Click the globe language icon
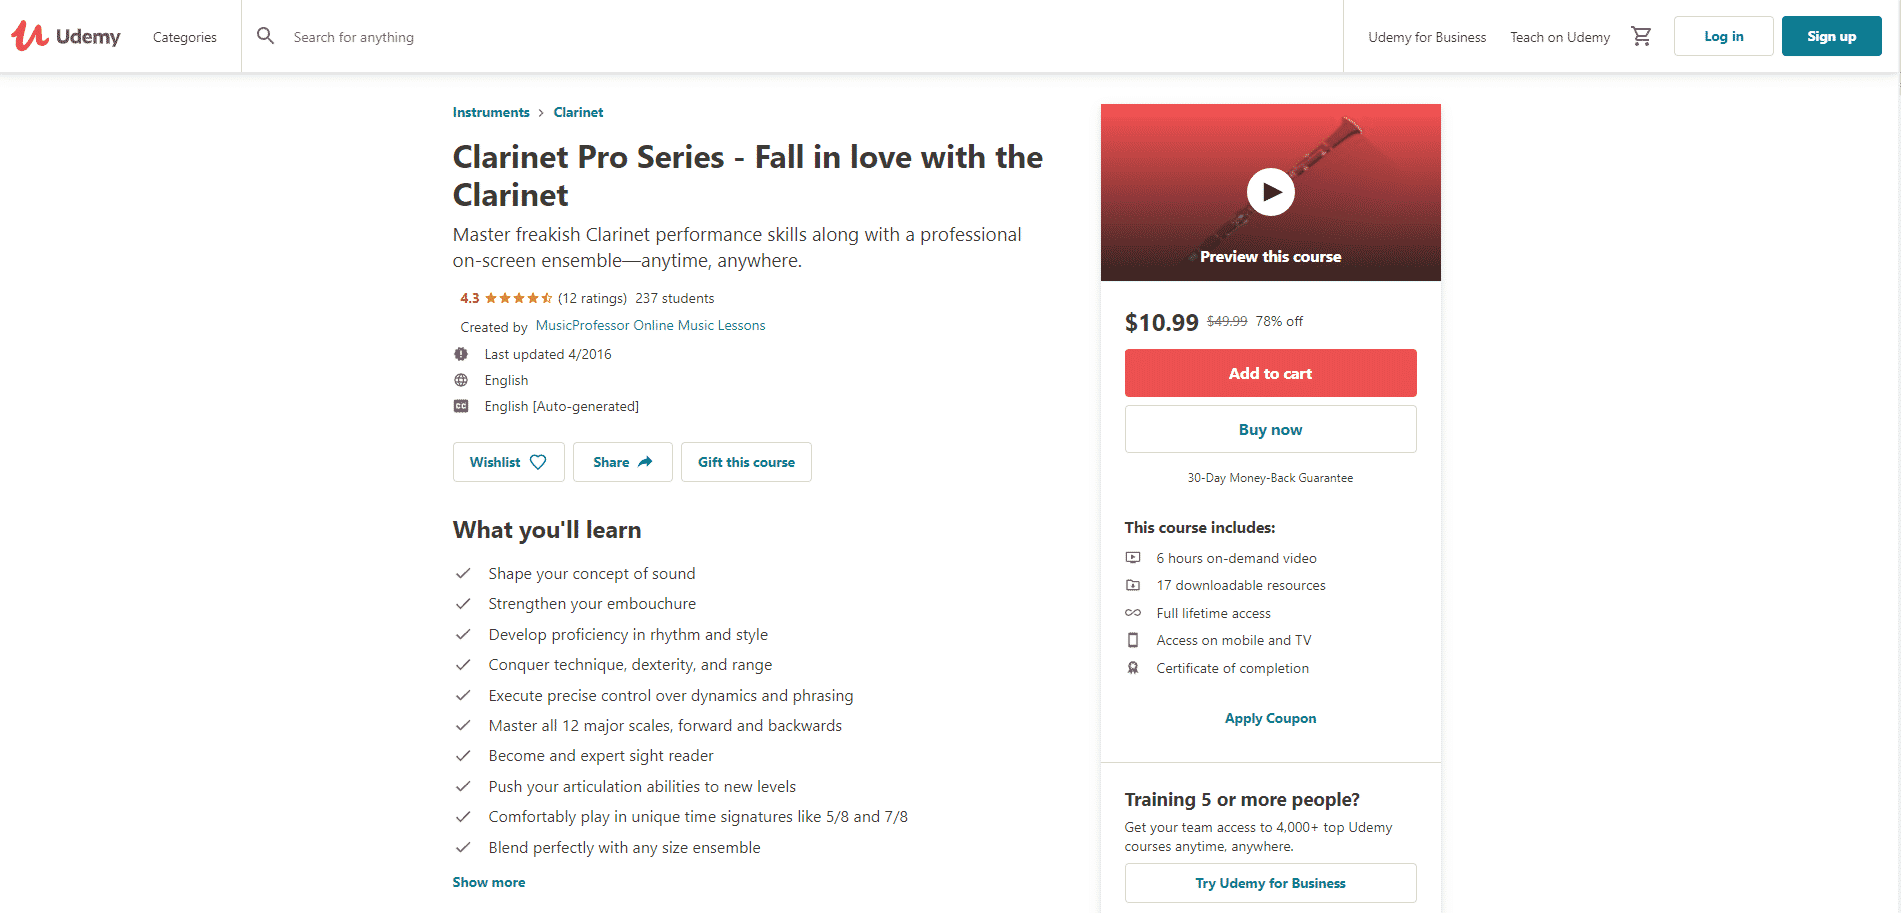The image size is (1901, 913). coord(461,380)
